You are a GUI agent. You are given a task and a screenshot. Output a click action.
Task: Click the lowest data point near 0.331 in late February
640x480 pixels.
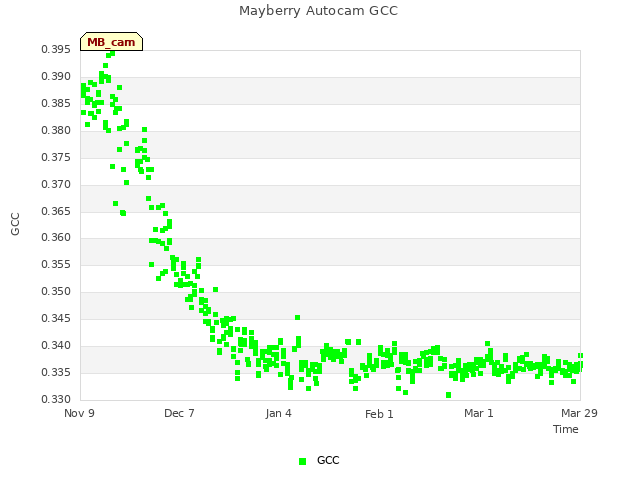pyautogui.click(x=449, y=395)
